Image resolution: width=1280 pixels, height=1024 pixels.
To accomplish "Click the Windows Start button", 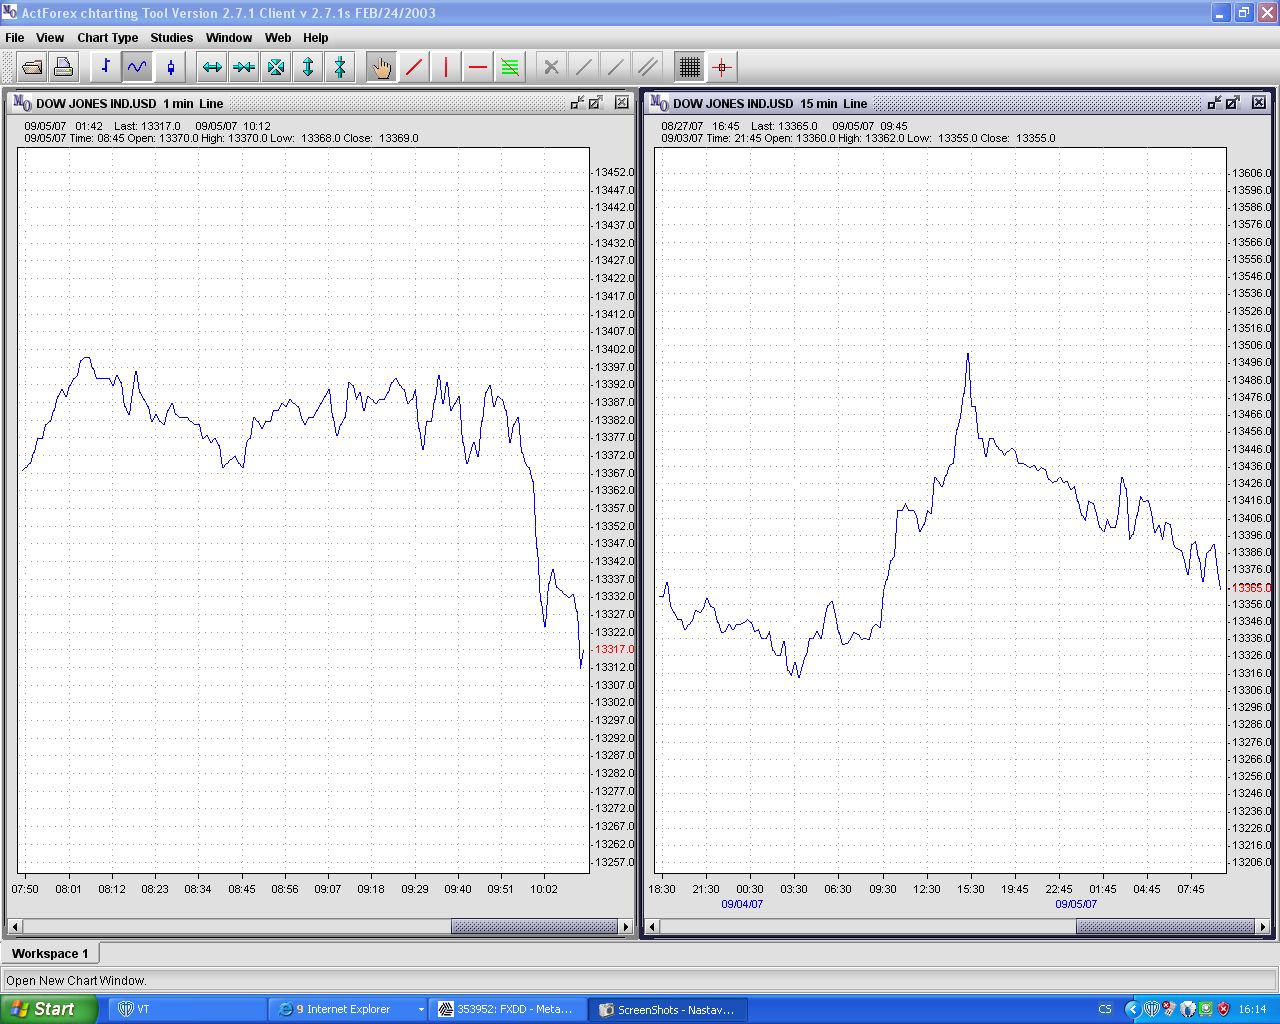I will coord(48,1009).
